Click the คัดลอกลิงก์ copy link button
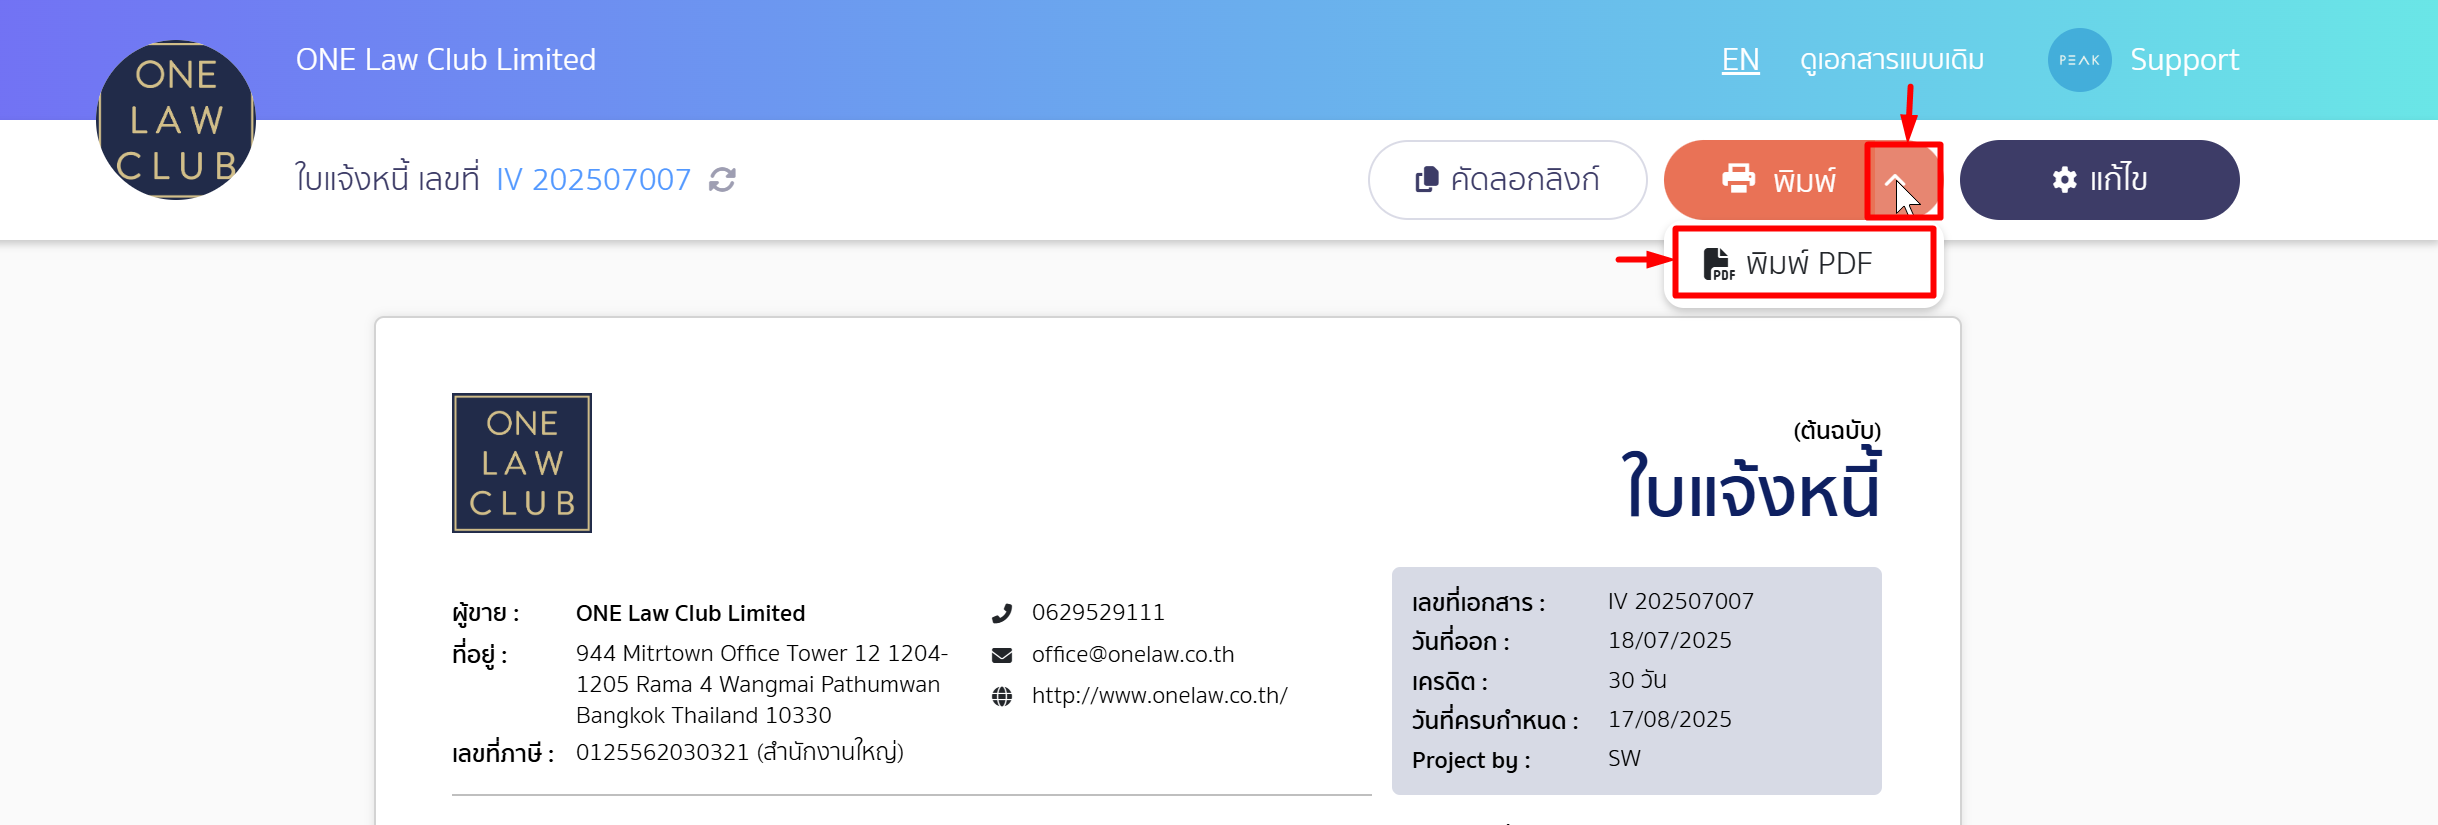This screenshot has height=825, width=2438. click(x=1507, y=180)
